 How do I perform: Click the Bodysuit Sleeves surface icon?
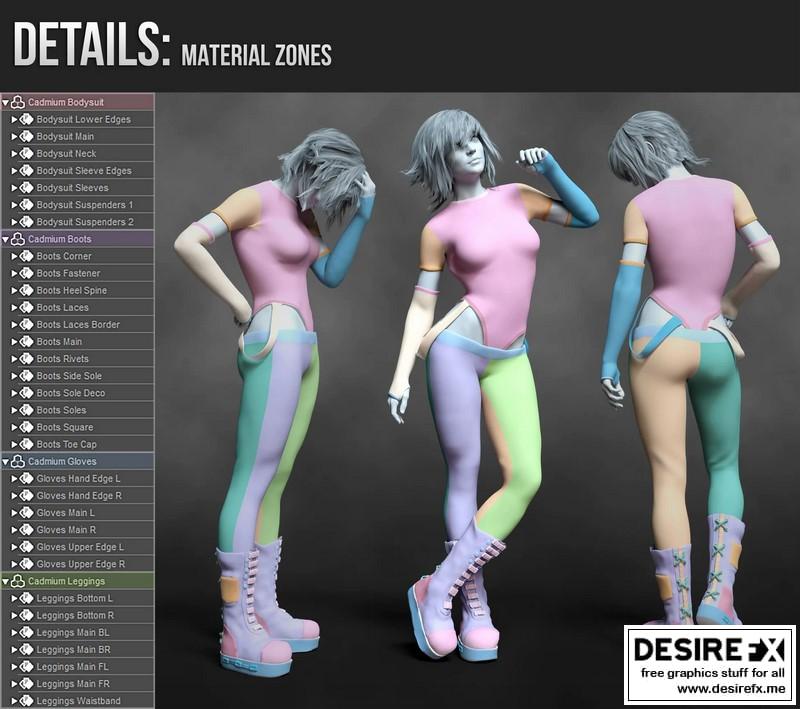(x=26, y=188)
